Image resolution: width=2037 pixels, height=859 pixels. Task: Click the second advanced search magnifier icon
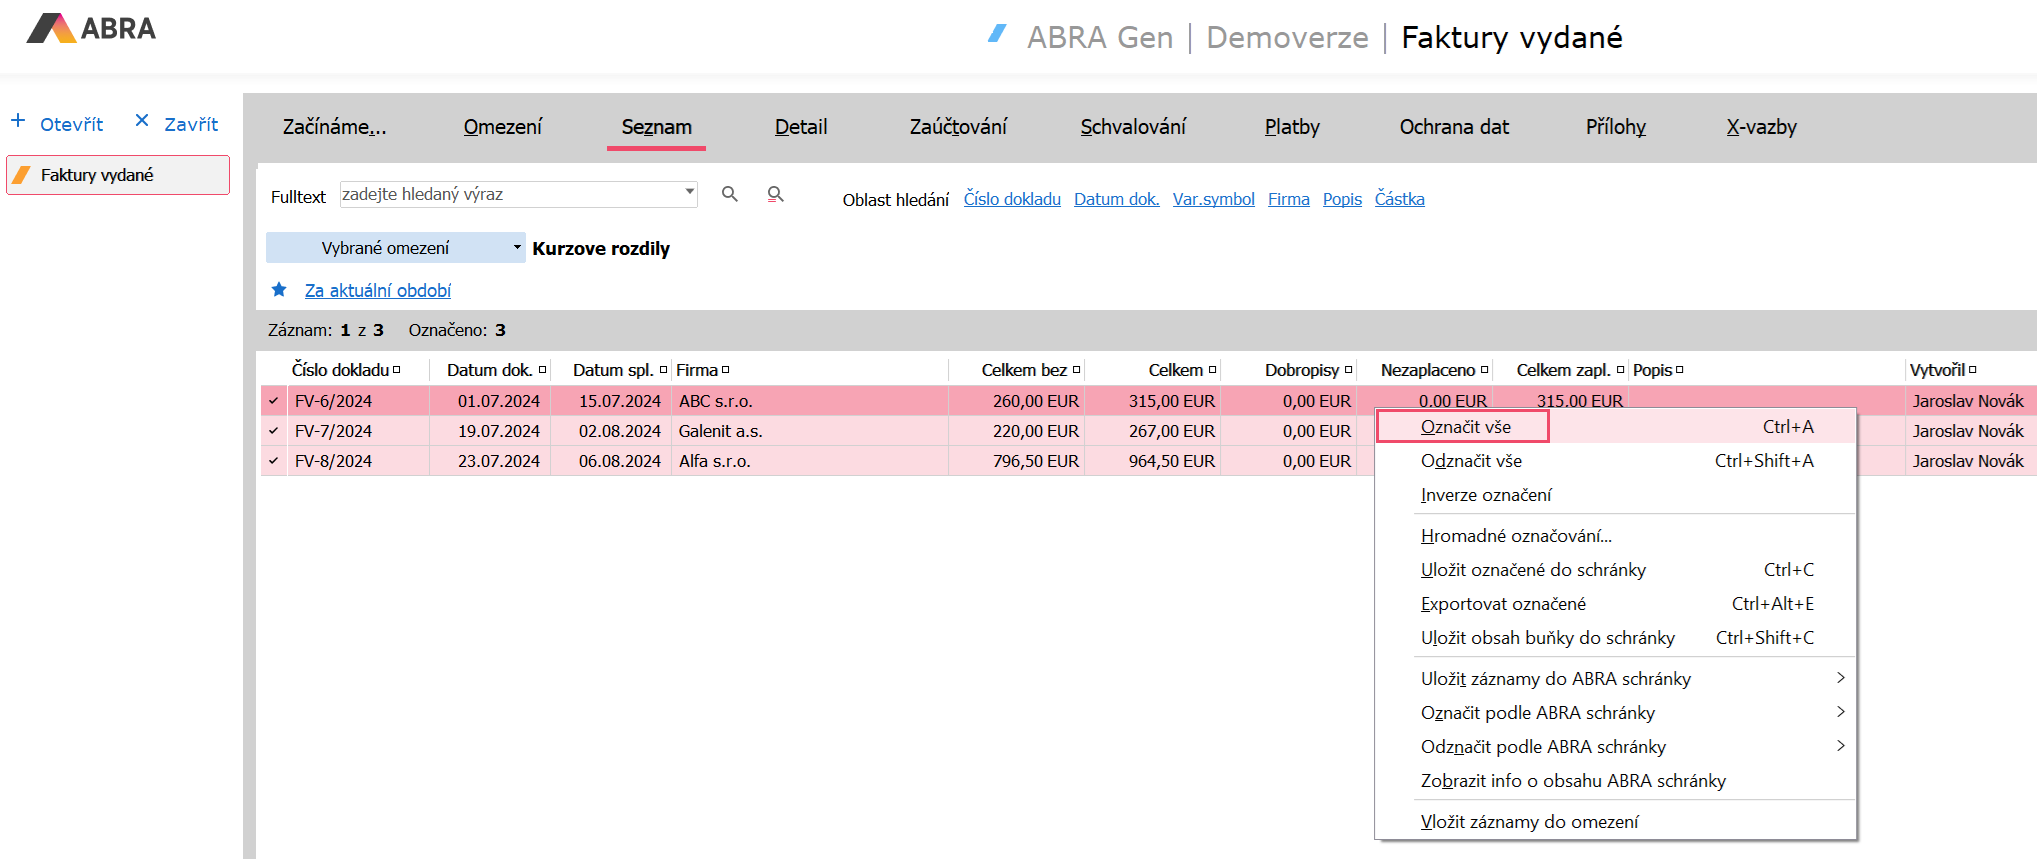[775, 194]
